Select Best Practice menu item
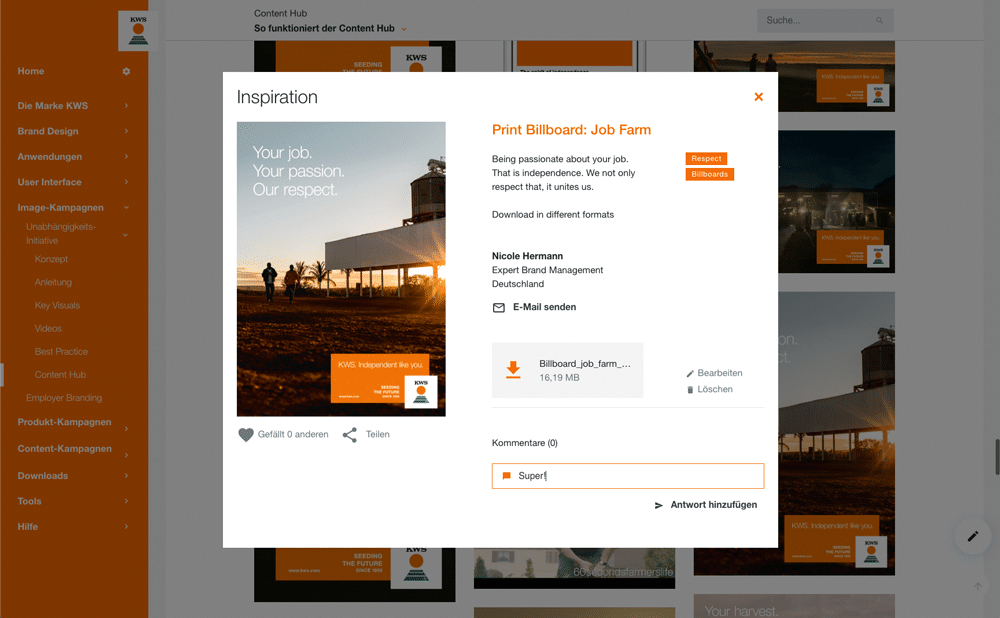 (61, 352)
